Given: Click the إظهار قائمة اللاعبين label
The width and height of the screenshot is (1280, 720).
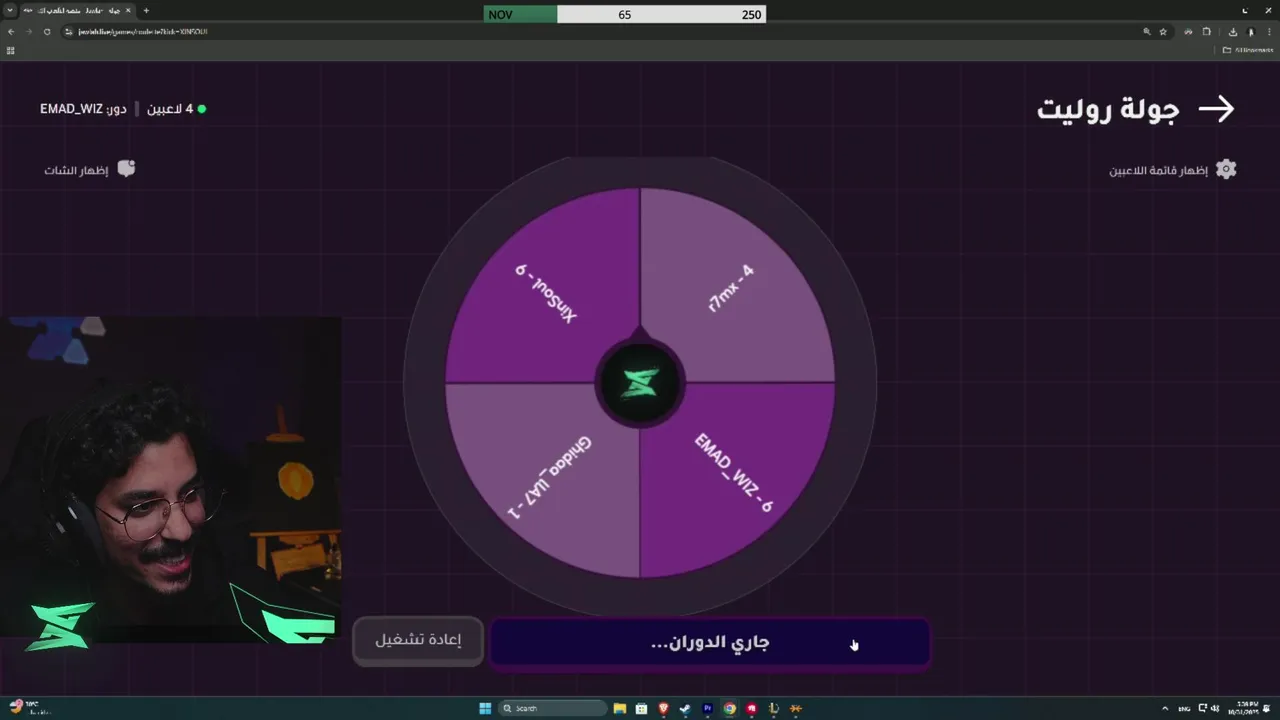Looking at the screenshot, I should pyautogui.click(x=1158, y=170).
